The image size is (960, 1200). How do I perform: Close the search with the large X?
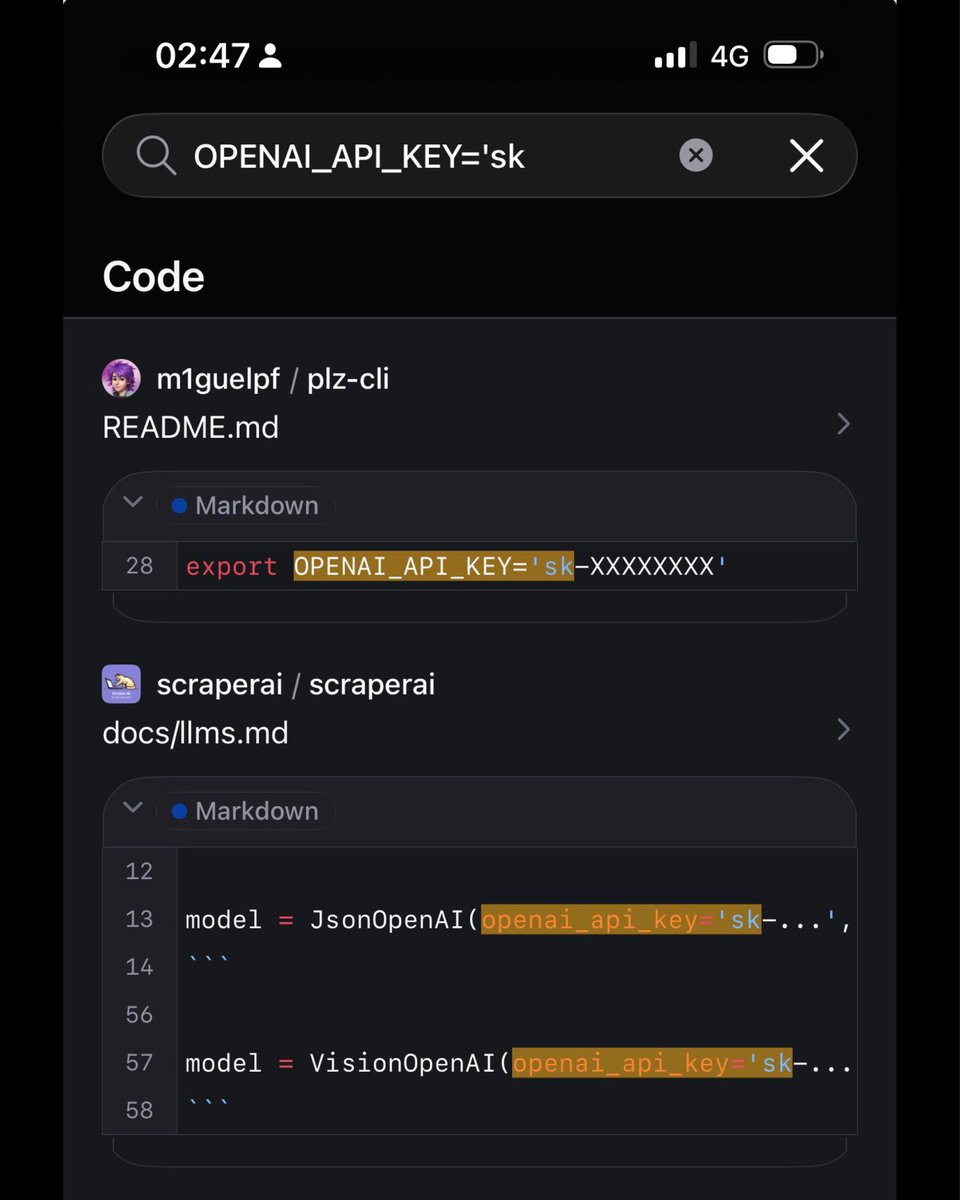click(806, 155)
